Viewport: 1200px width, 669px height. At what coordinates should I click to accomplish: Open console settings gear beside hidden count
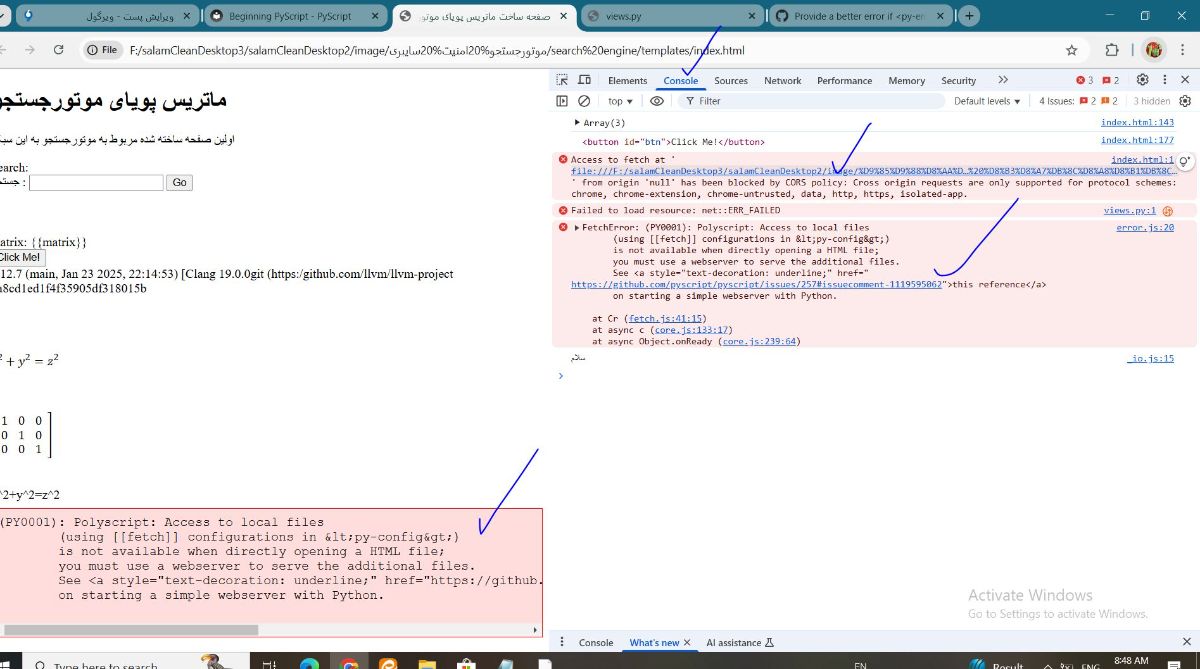coord(1185,101)
